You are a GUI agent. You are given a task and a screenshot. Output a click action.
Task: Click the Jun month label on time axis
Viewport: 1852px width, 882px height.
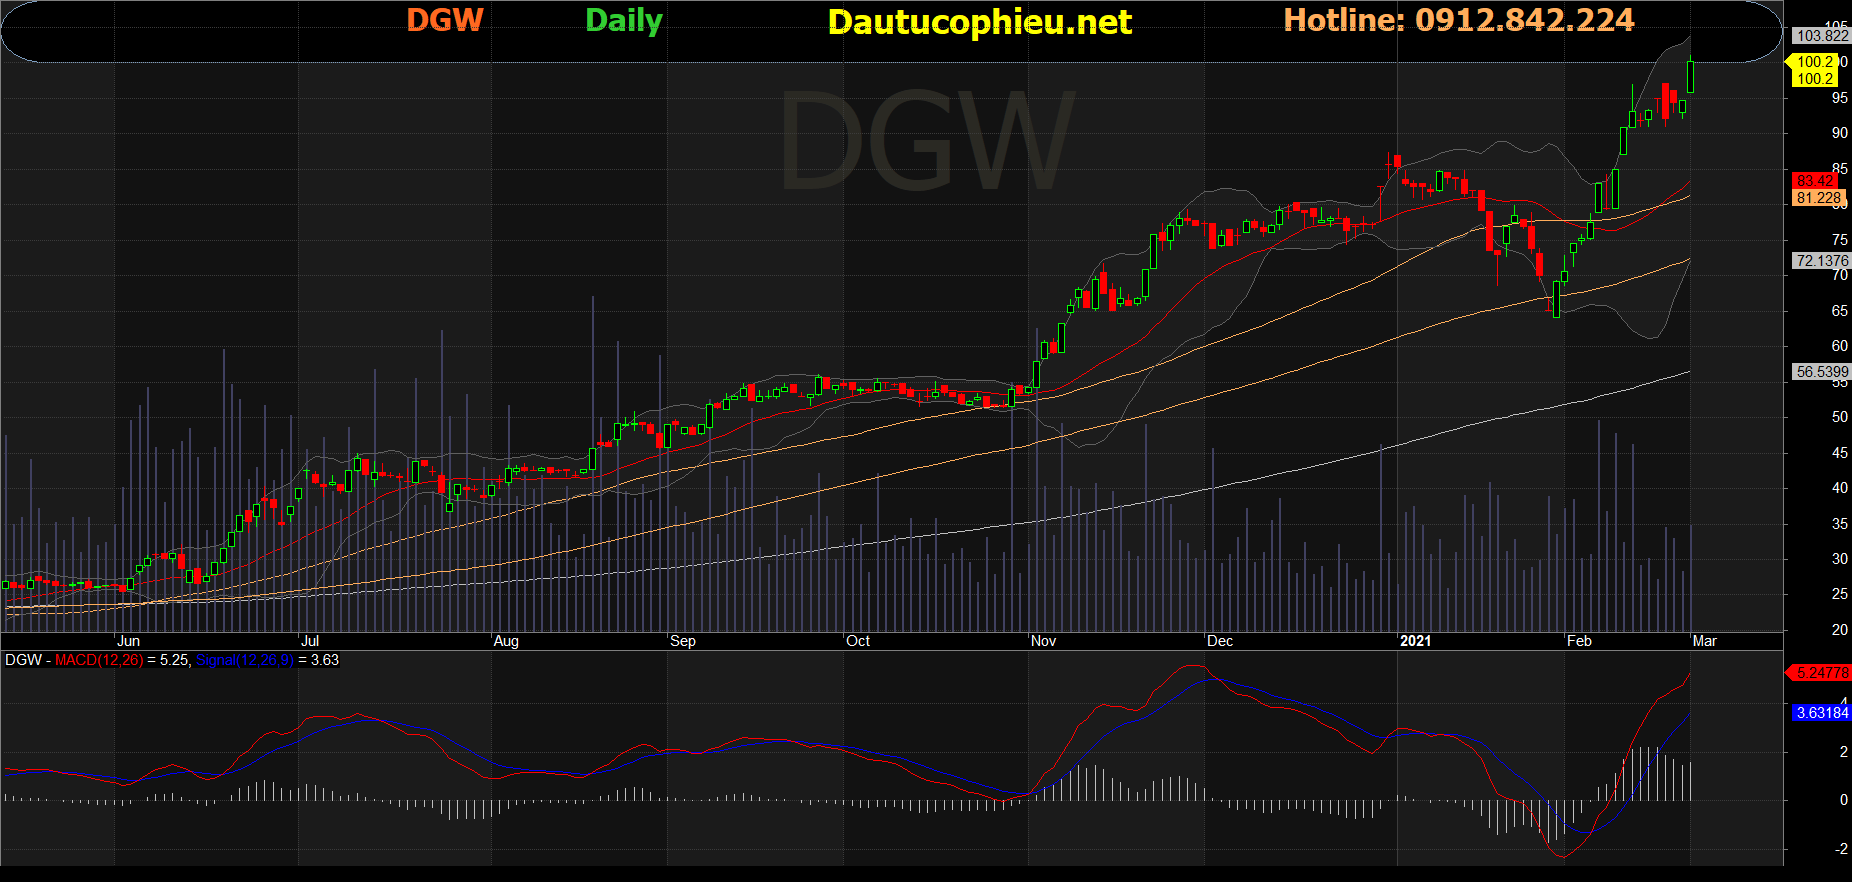click(x=128, y=641)
